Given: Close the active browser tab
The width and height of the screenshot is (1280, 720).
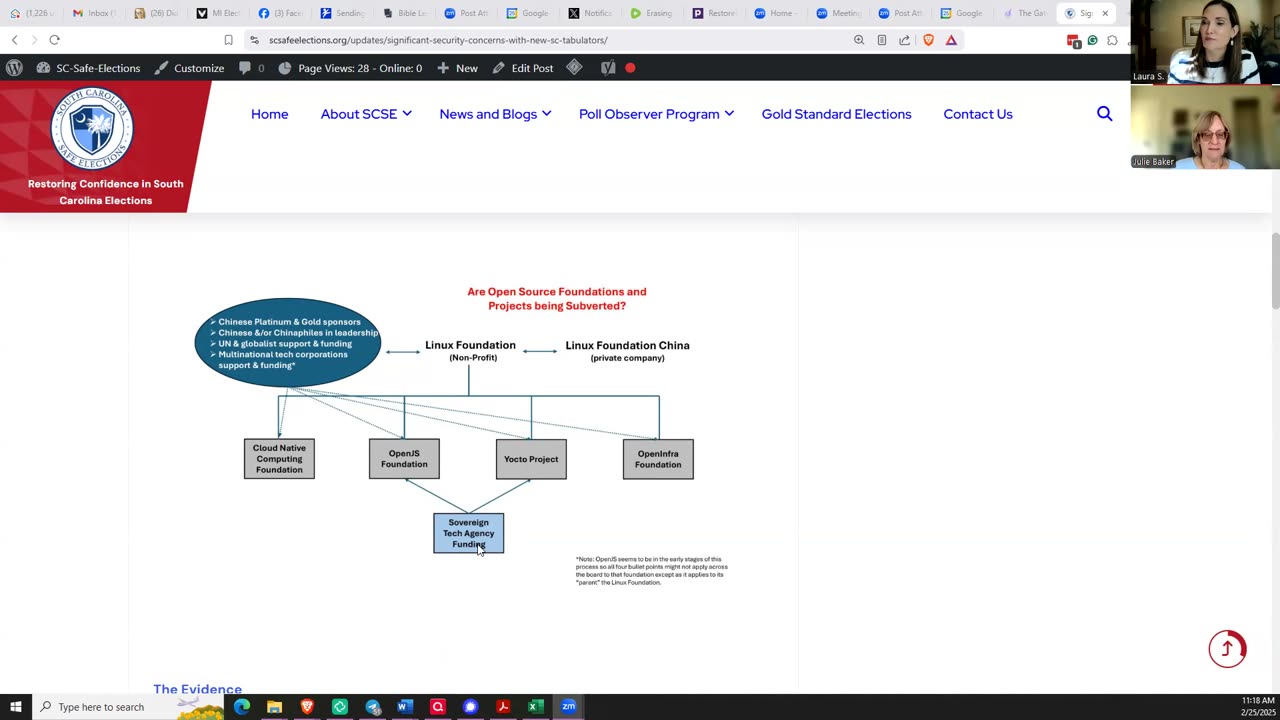Looking at the screenshot, I should pyautogui.click(x=1105, y=13).
